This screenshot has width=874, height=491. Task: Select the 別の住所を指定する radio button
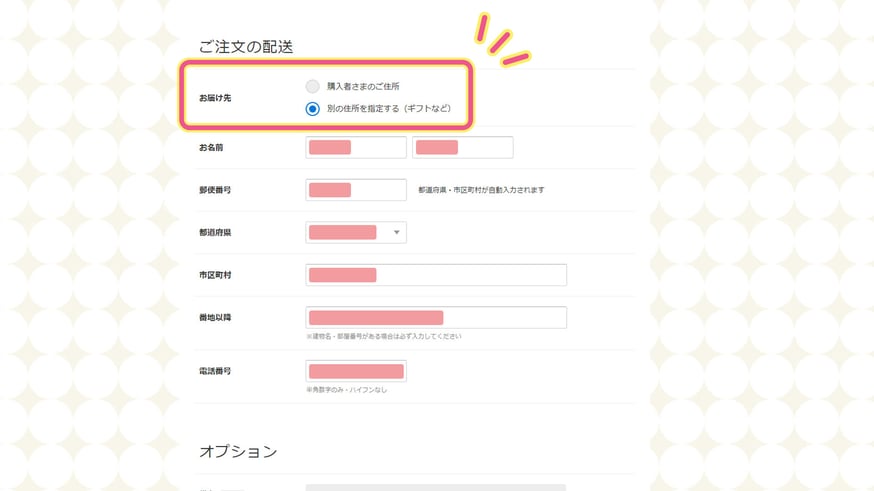312,109
